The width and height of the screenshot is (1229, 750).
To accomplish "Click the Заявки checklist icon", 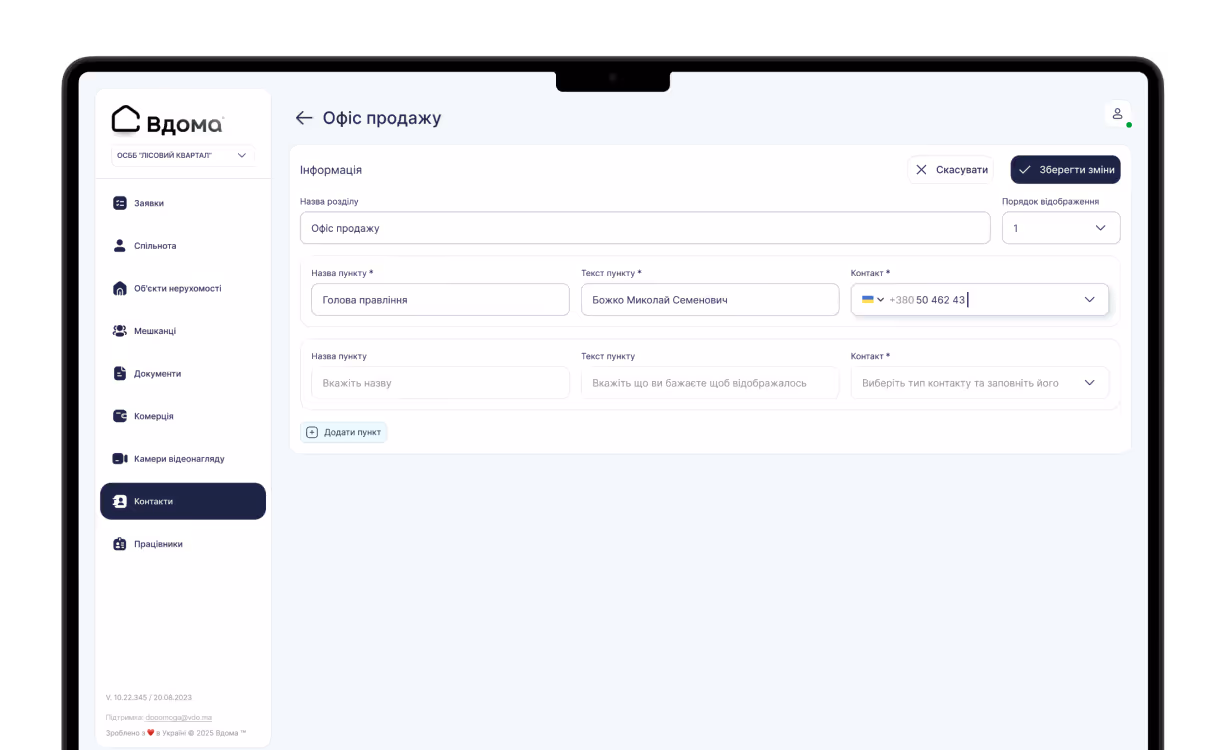I will click(120, 203).
